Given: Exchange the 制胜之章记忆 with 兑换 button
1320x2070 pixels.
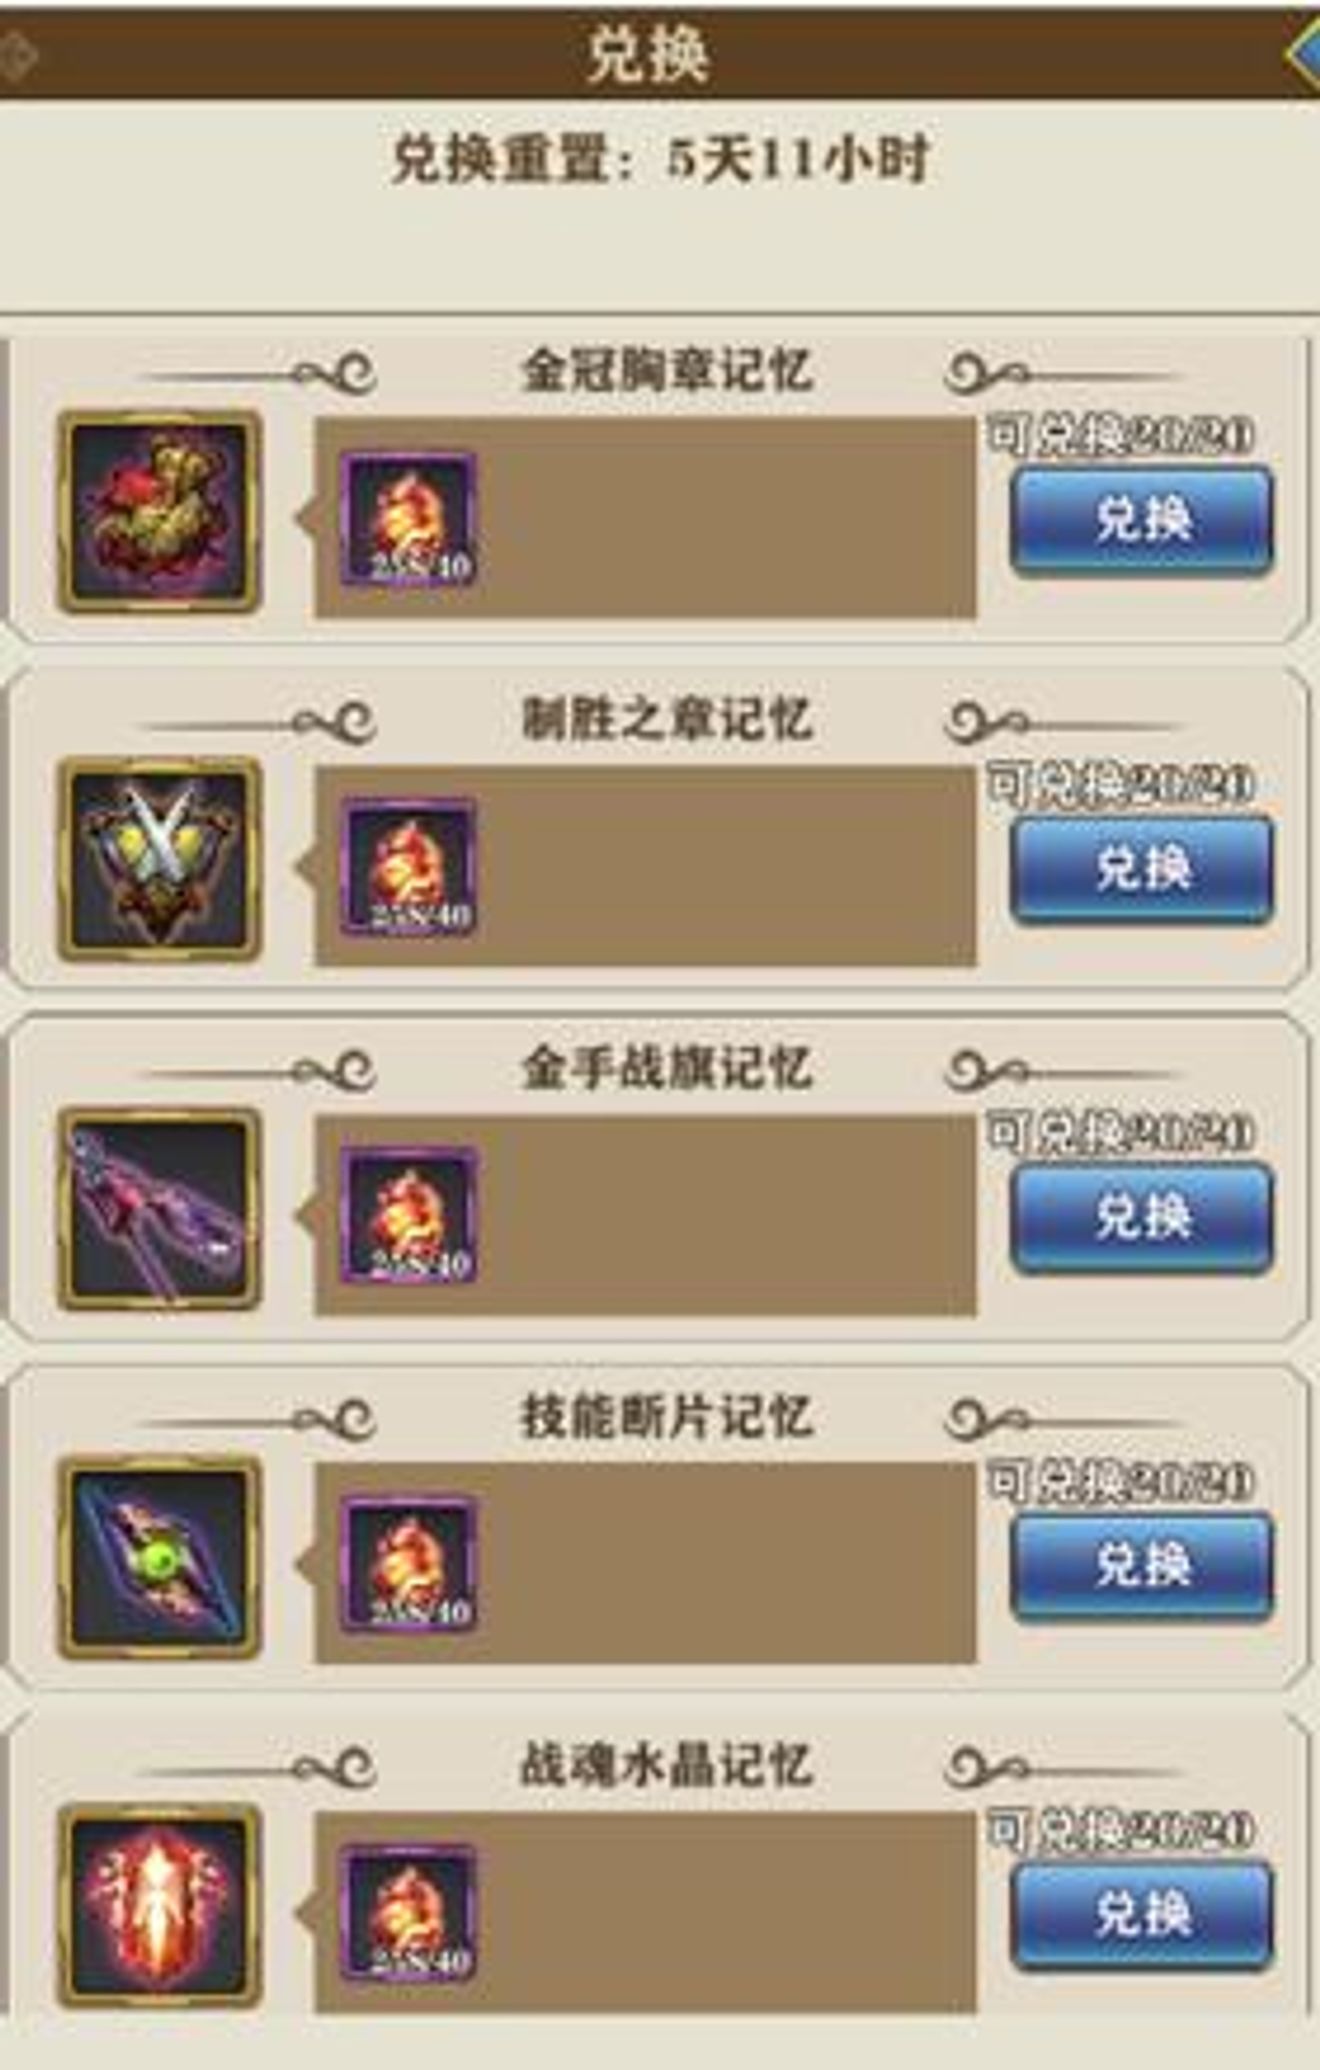Looking at the screenshot, I should (1142, 868).
